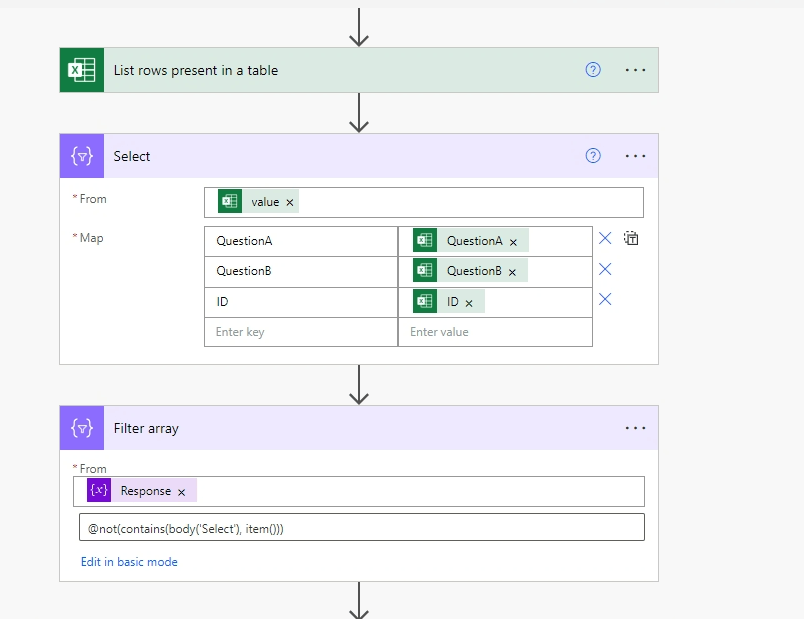Open help for the Select action
The height and width of the screenshot is (619, 804).
click(593, 155)
